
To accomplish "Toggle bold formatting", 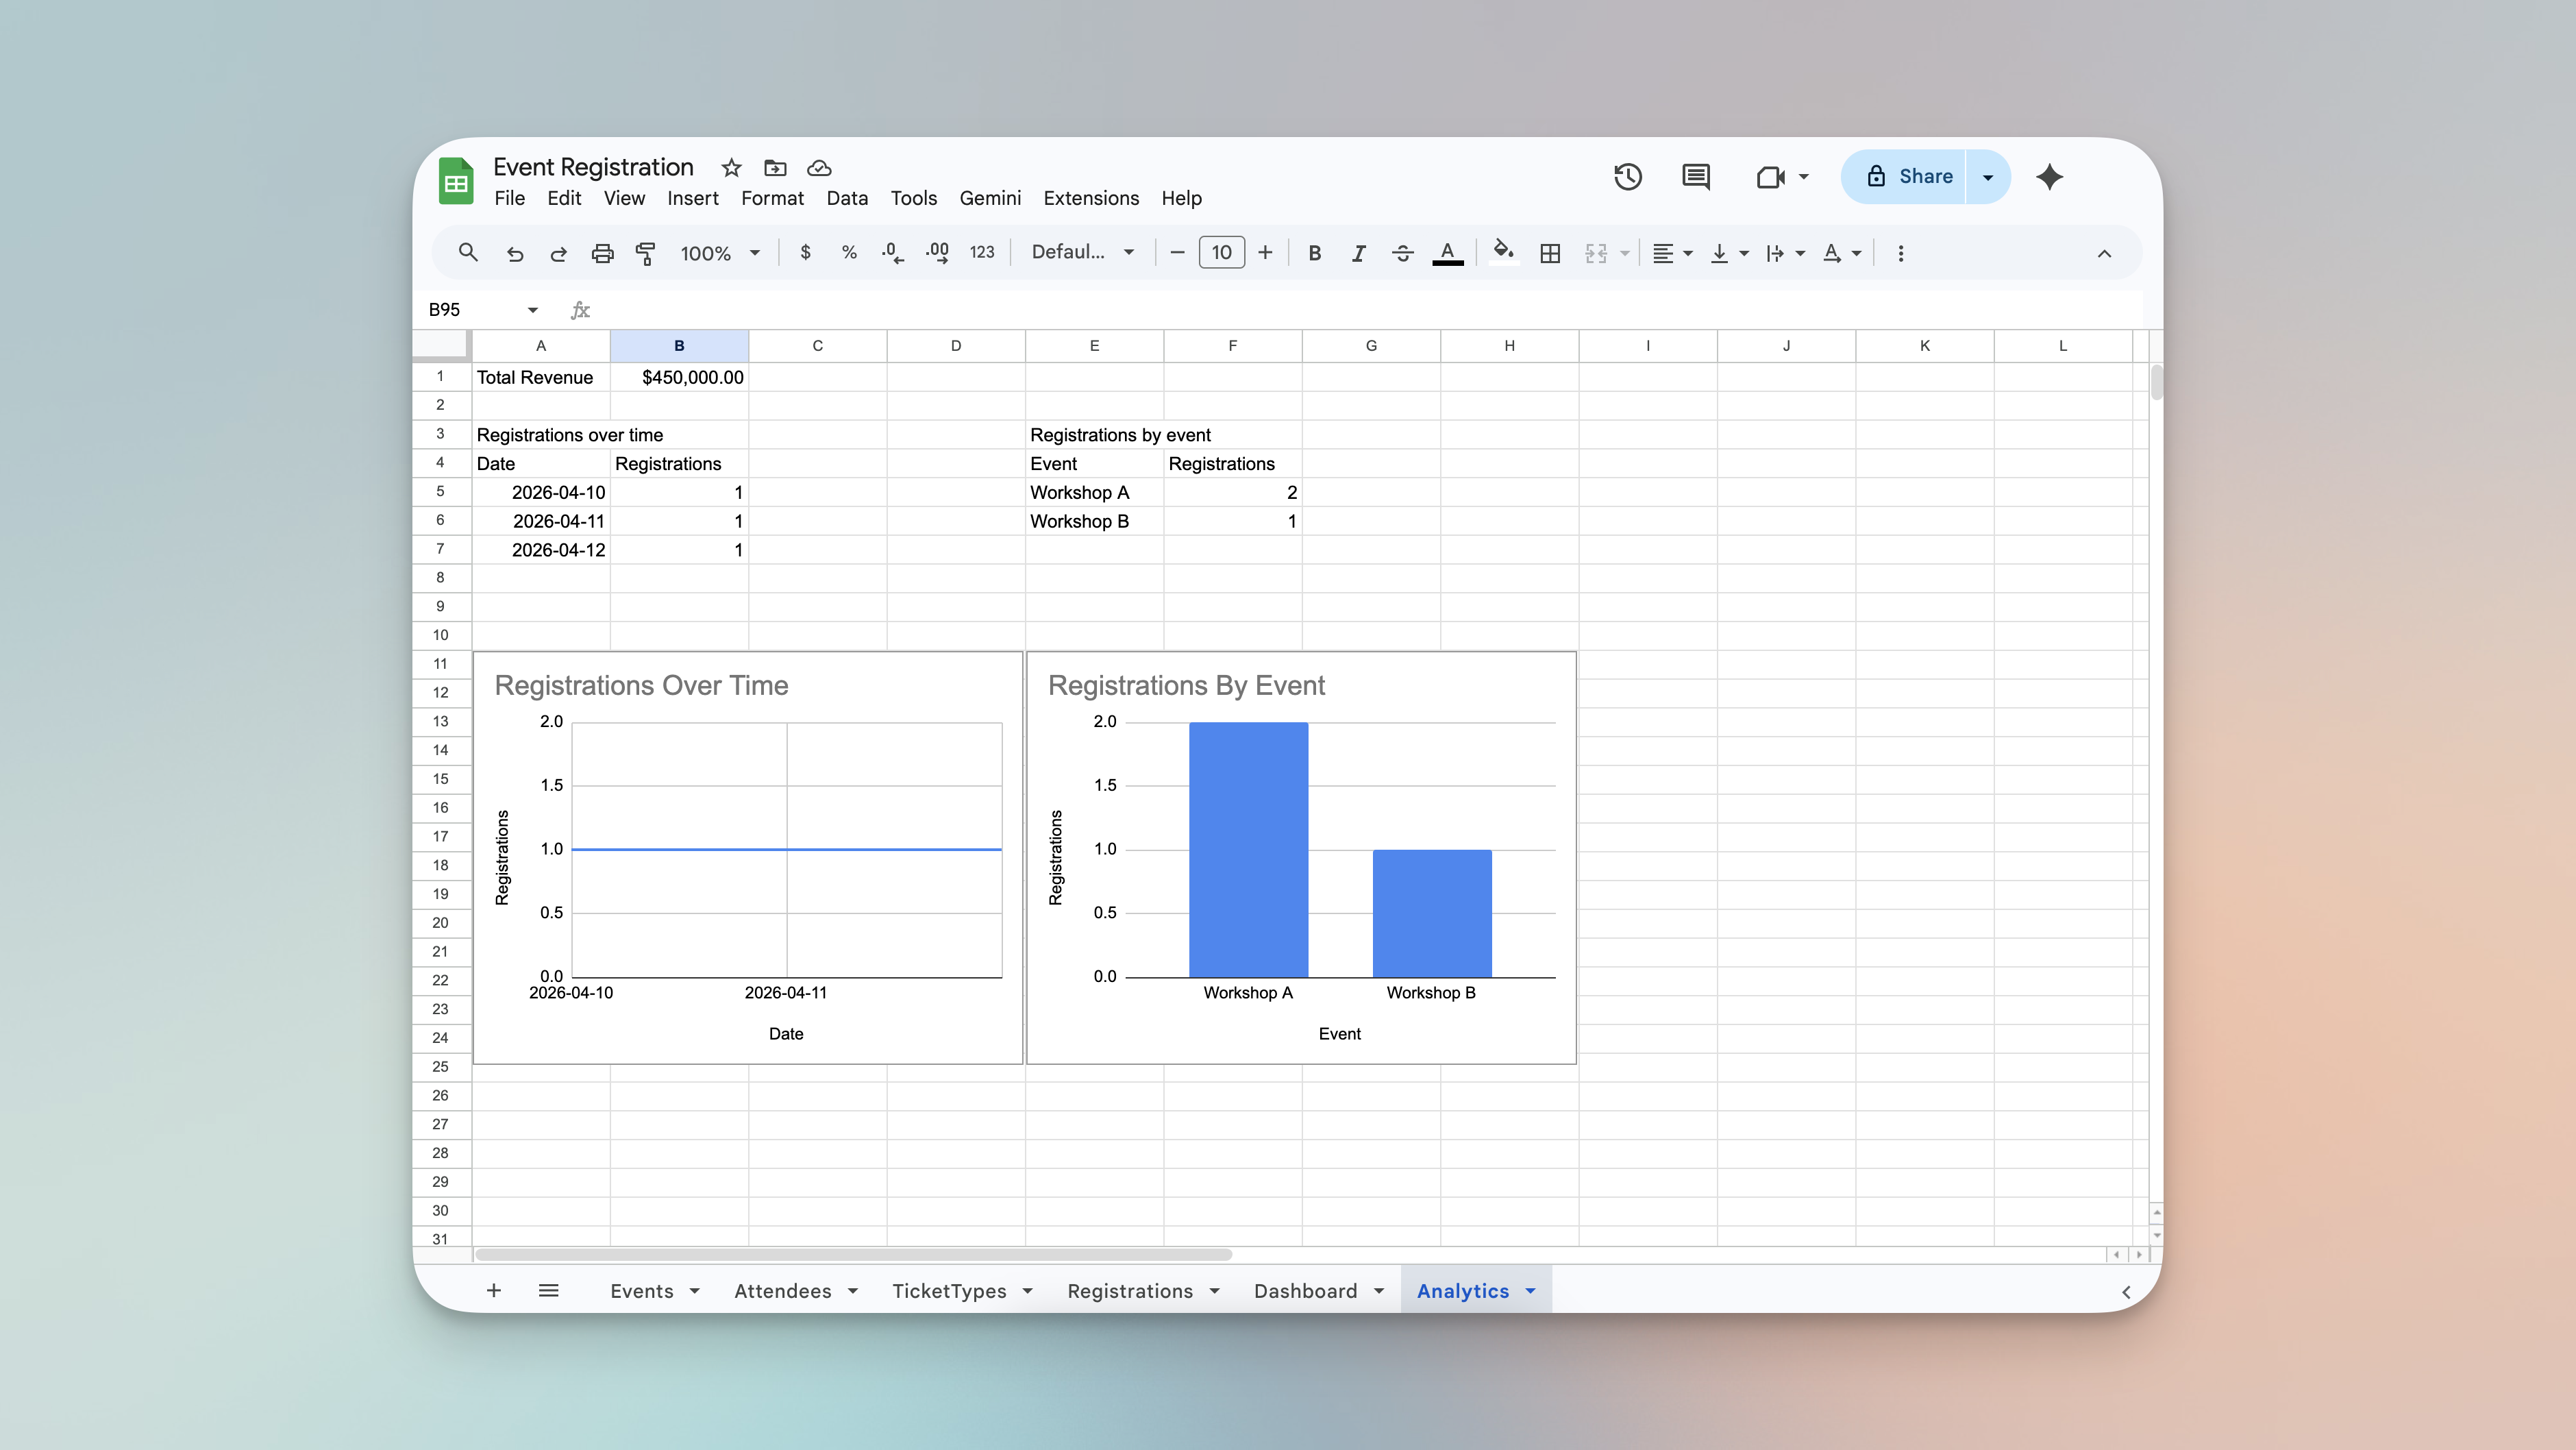I will tap(1314, 254).
